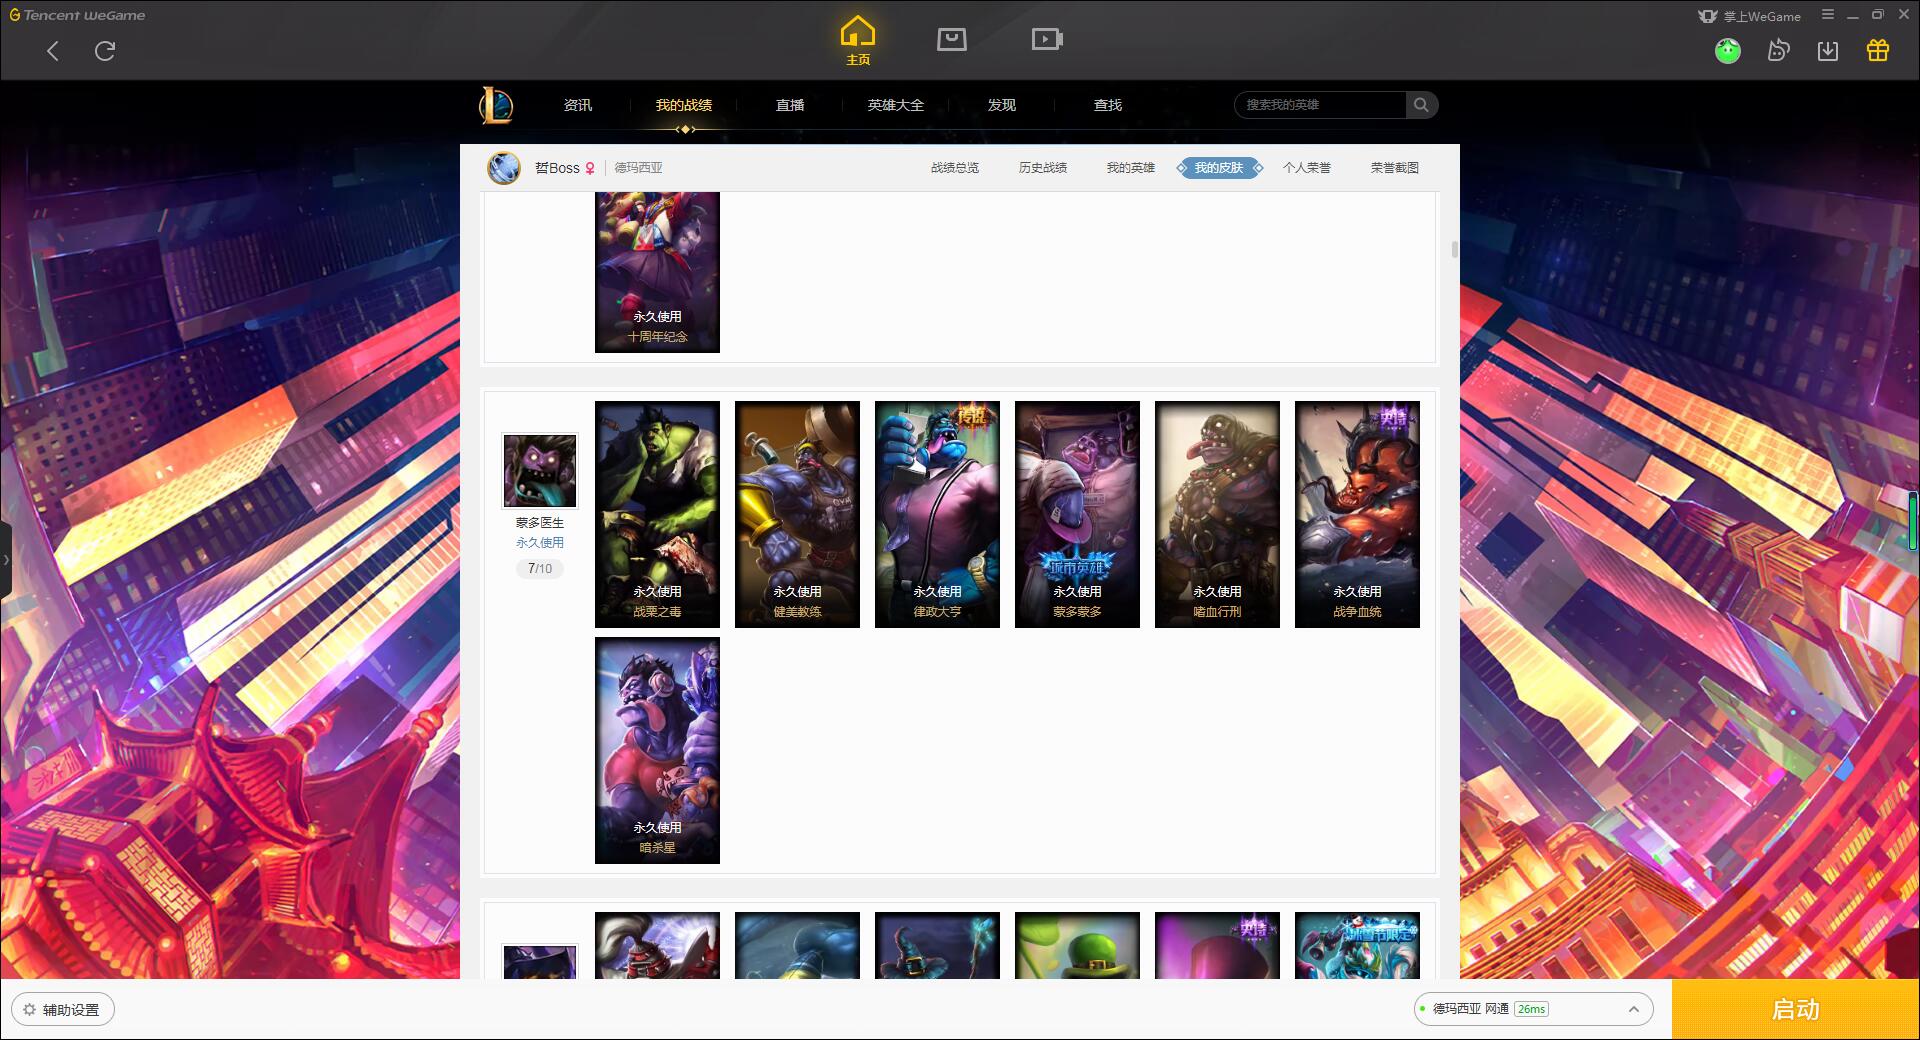Refresh the page with the reload icon
This screenshot has width=1920, height=1040.
click(105, 51)
